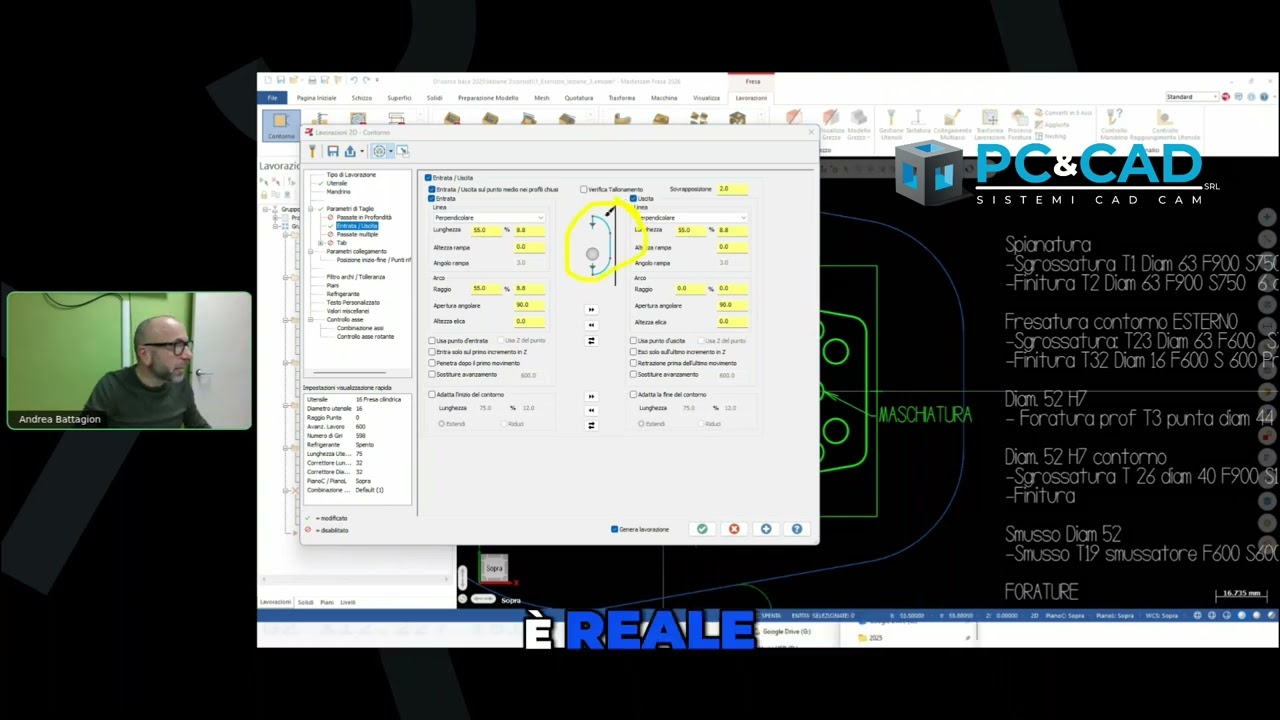Click the Visualizza Grezzo ribbon icon
This screenshot has width=1280, height=720.
click(x=830, y=125)
